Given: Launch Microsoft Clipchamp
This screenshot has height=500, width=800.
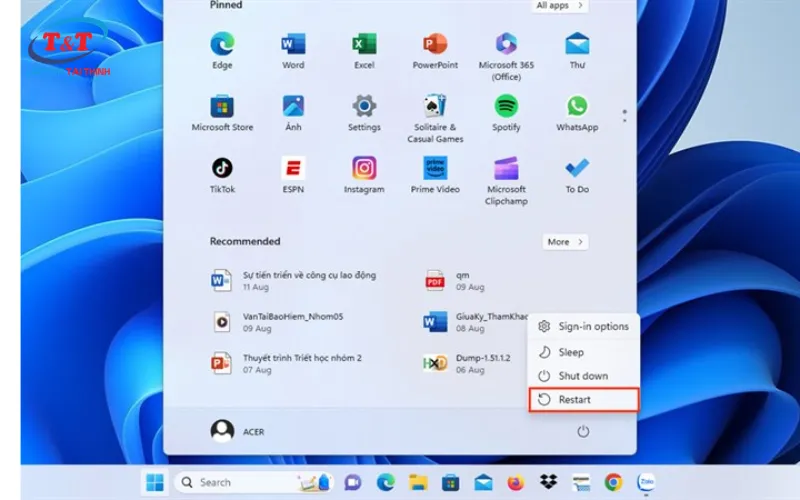Looking at the screenshot, I should [506, 181].
